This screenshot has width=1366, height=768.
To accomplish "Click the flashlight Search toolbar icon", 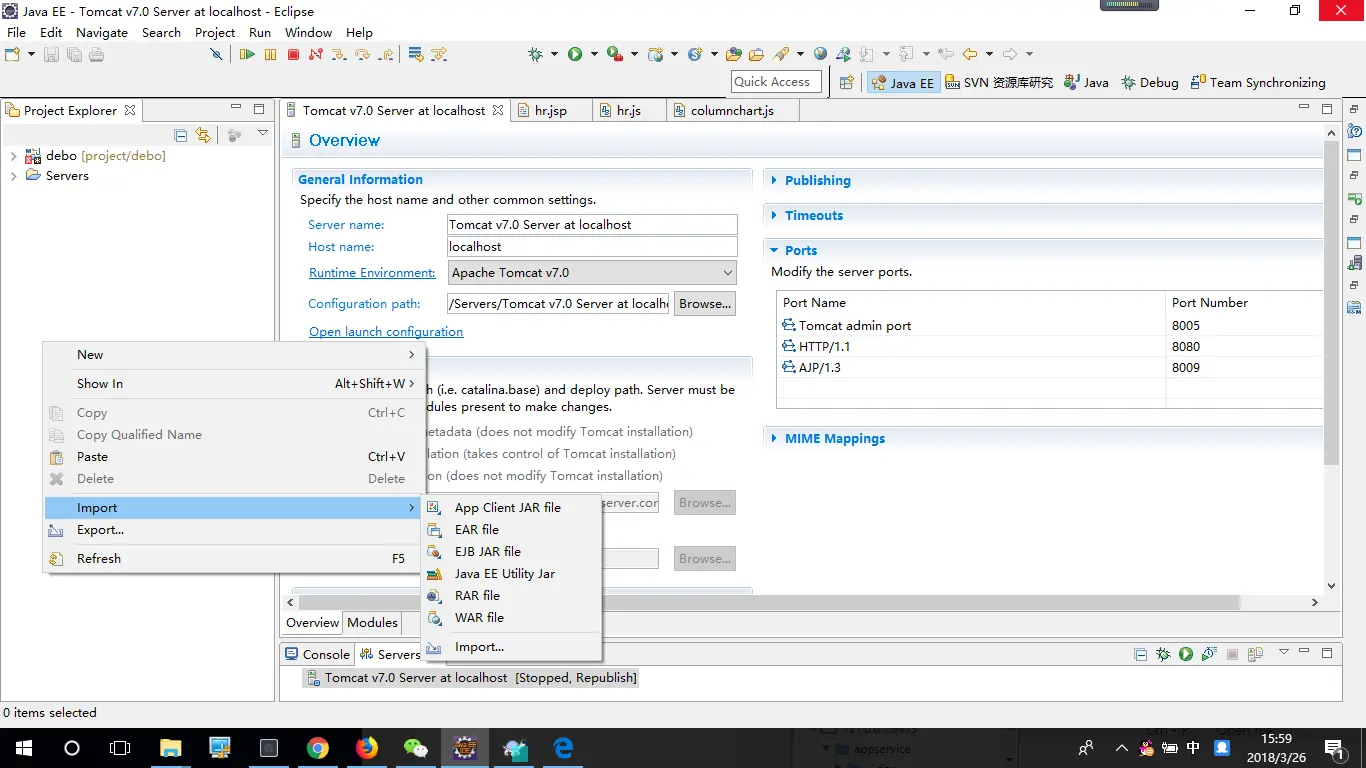I will click(781, 55).
